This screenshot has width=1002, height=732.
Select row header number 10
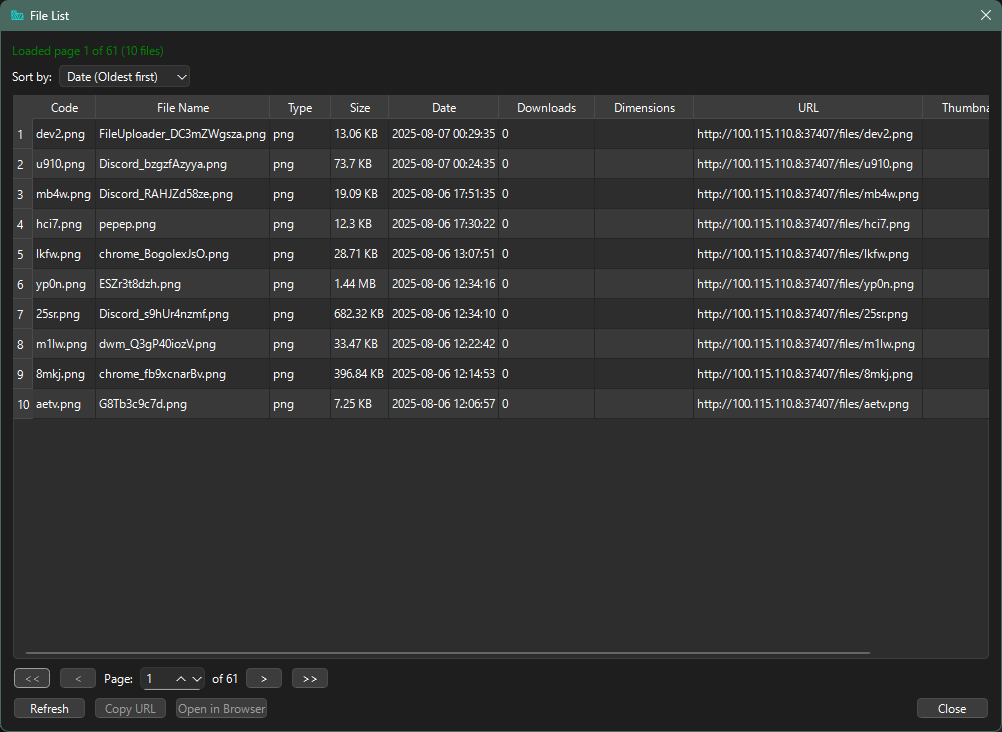[22, 404]
